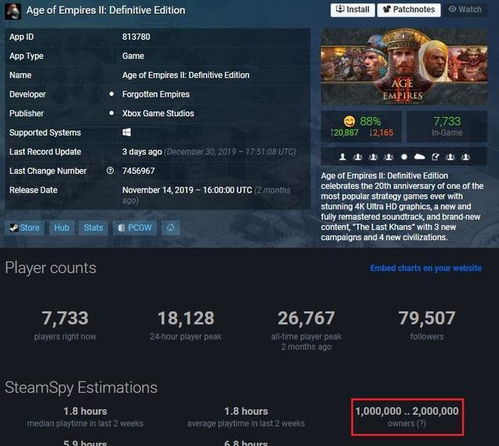Screen dimensions: 499x446
Task: Click the single-player category icon
Action: 342,157
